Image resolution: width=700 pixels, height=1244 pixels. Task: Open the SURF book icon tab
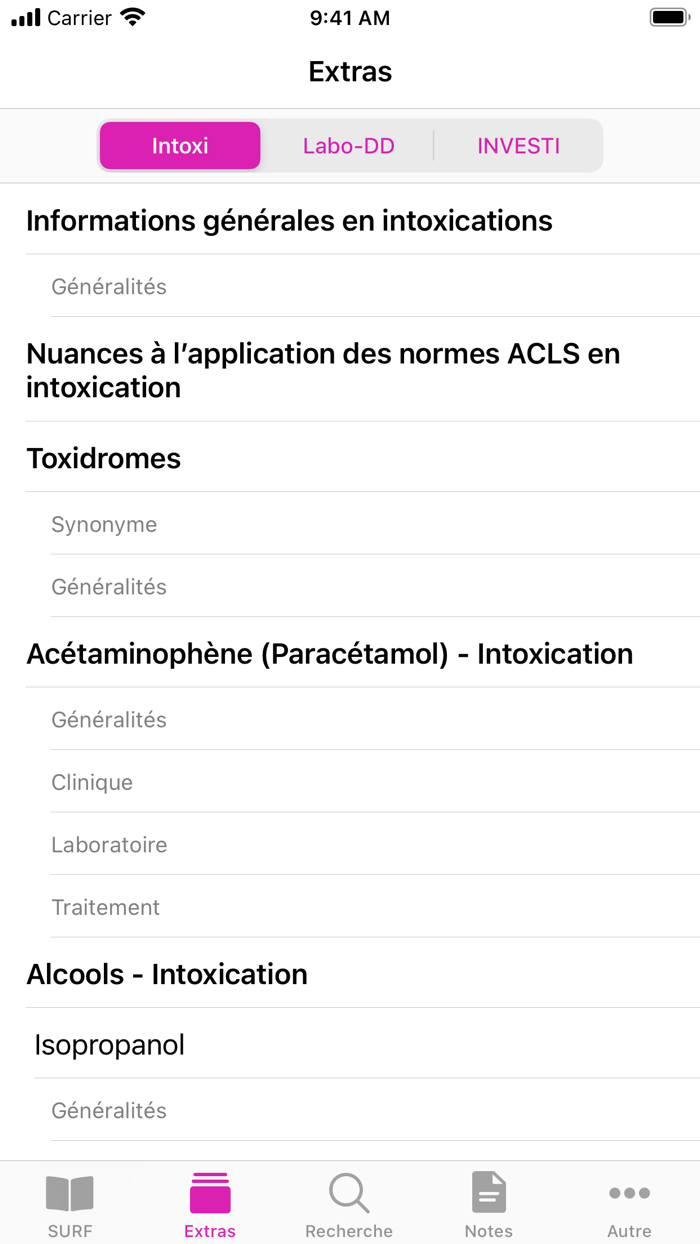70,1194
